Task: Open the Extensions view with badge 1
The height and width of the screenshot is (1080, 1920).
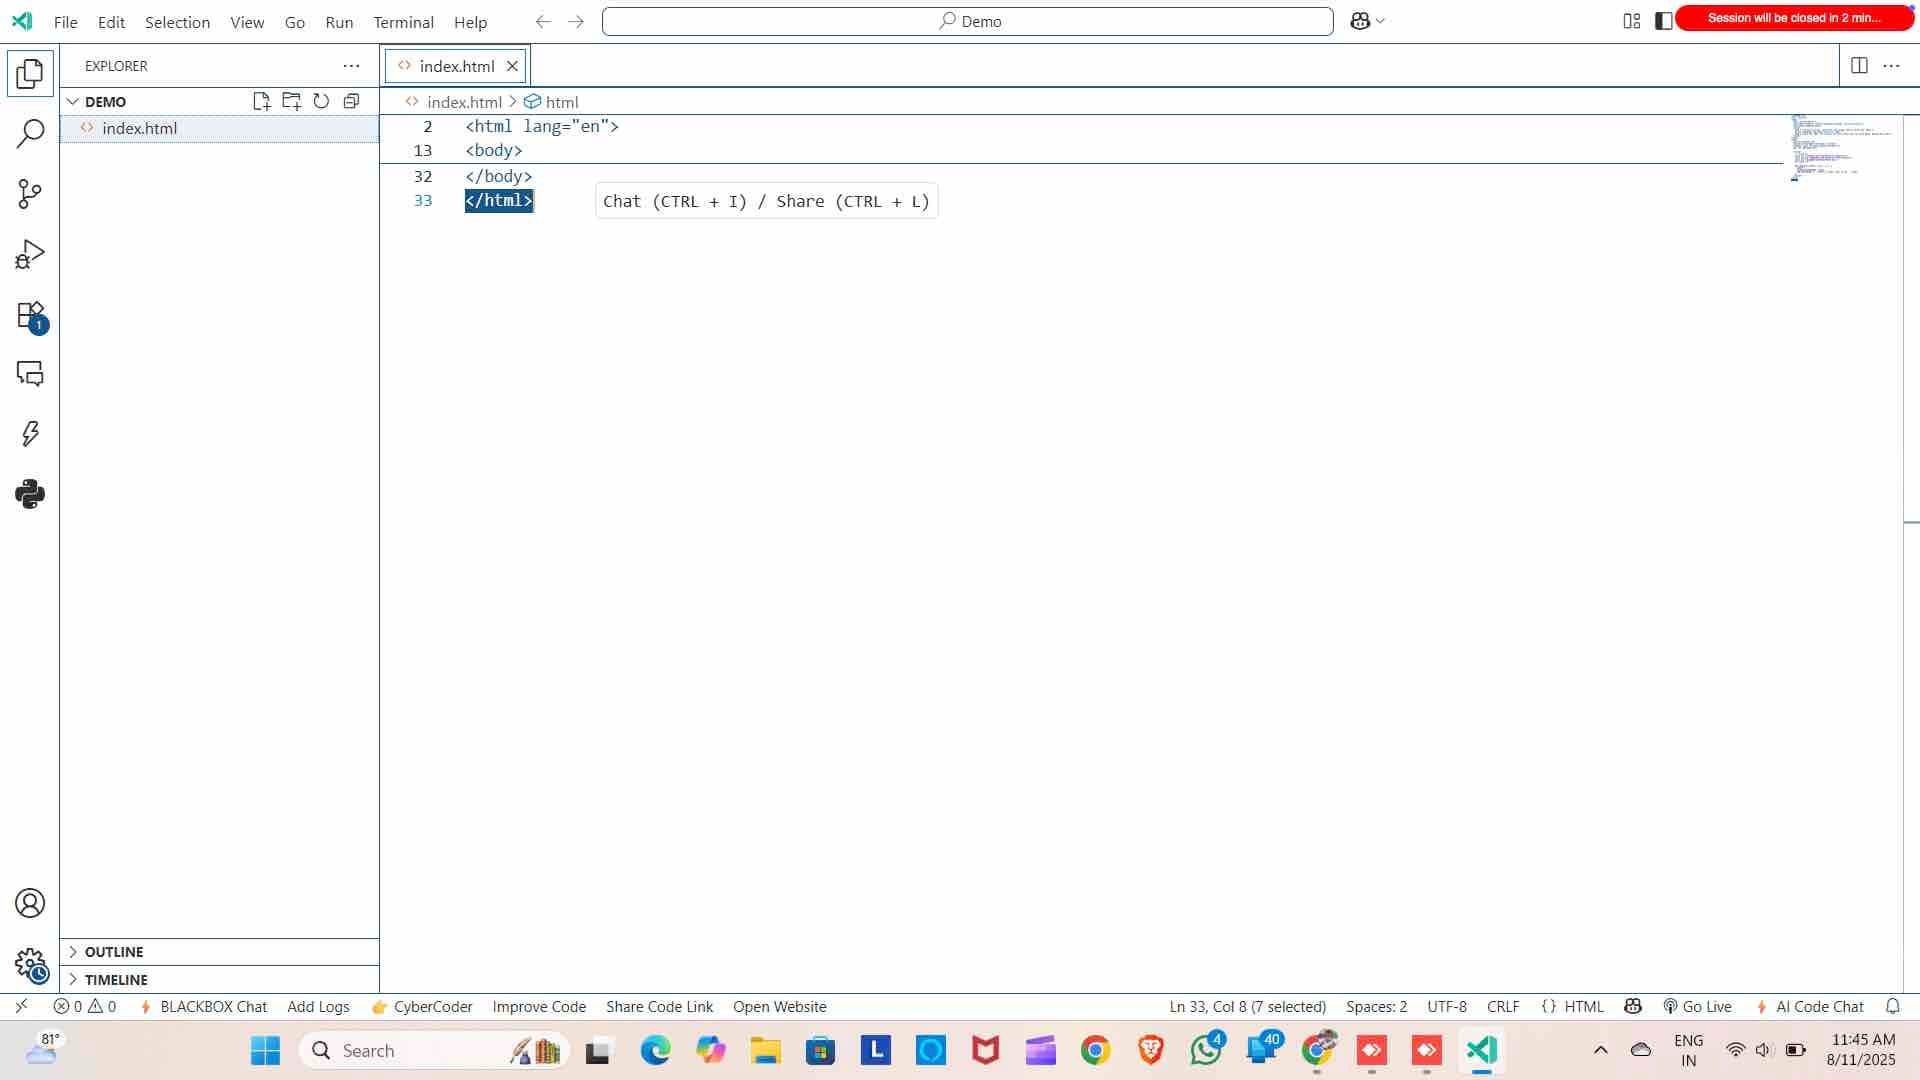Action: tap(30, 313)
